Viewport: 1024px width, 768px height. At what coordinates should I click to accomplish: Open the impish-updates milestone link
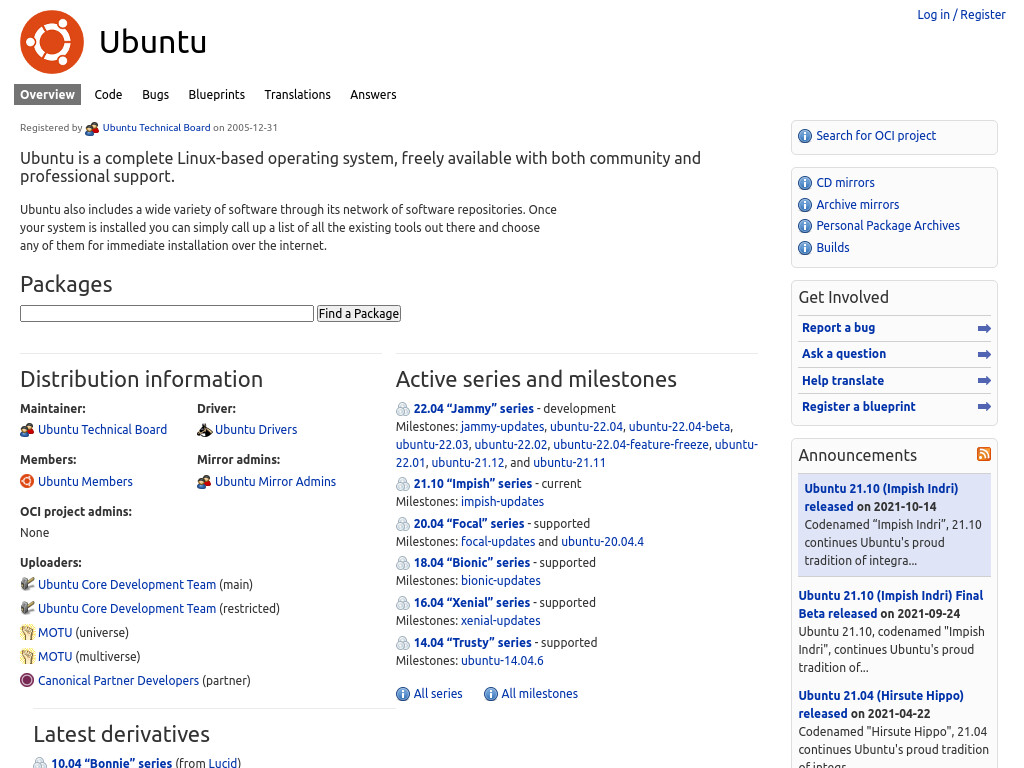tap(502, 502)
